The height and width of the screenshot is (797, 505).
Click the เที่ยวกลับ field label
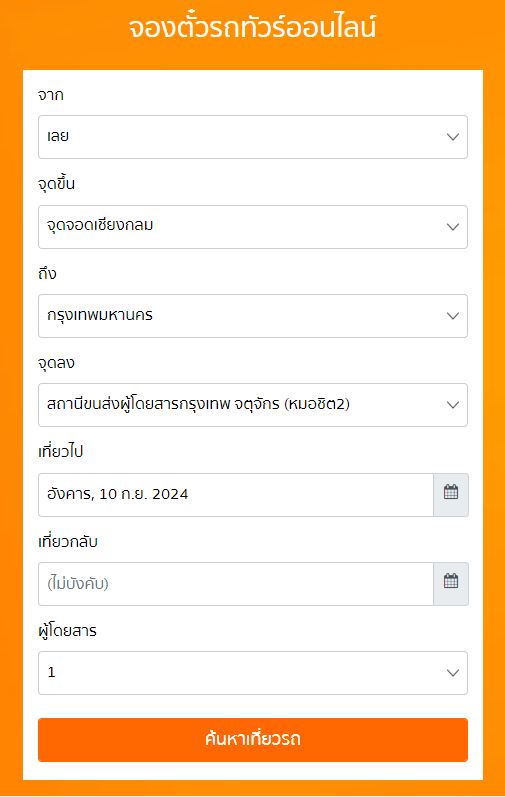pos(68,541)
